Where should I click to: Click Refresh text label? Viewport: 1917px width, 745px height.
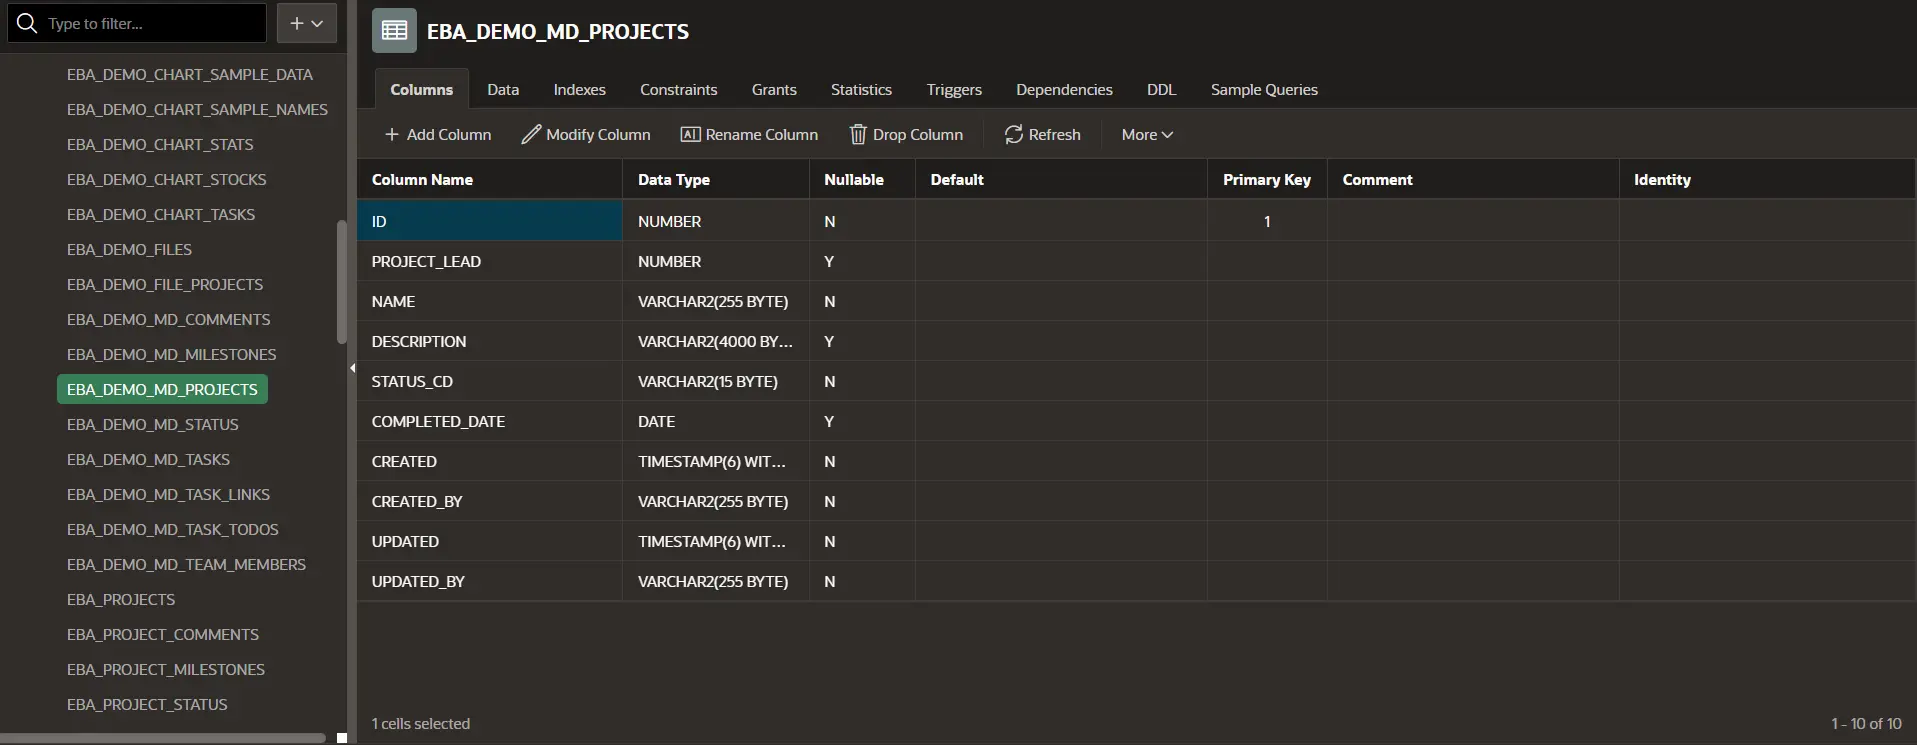pyautogui.click(x=1055, y=134)
